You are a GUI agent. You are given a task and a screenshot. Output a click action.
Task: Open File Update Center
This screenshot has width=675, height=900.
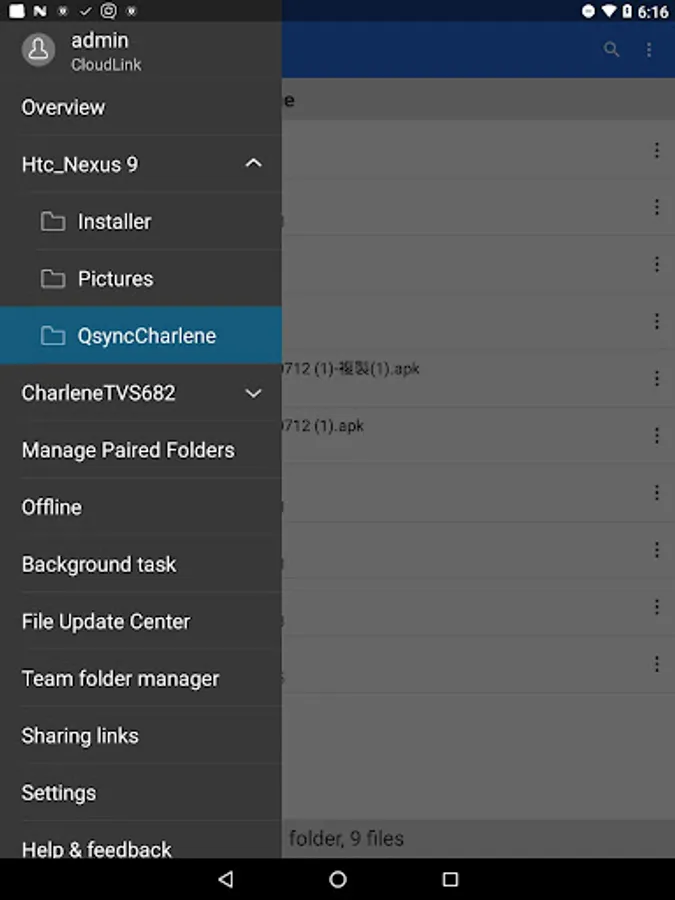[106, 621]
